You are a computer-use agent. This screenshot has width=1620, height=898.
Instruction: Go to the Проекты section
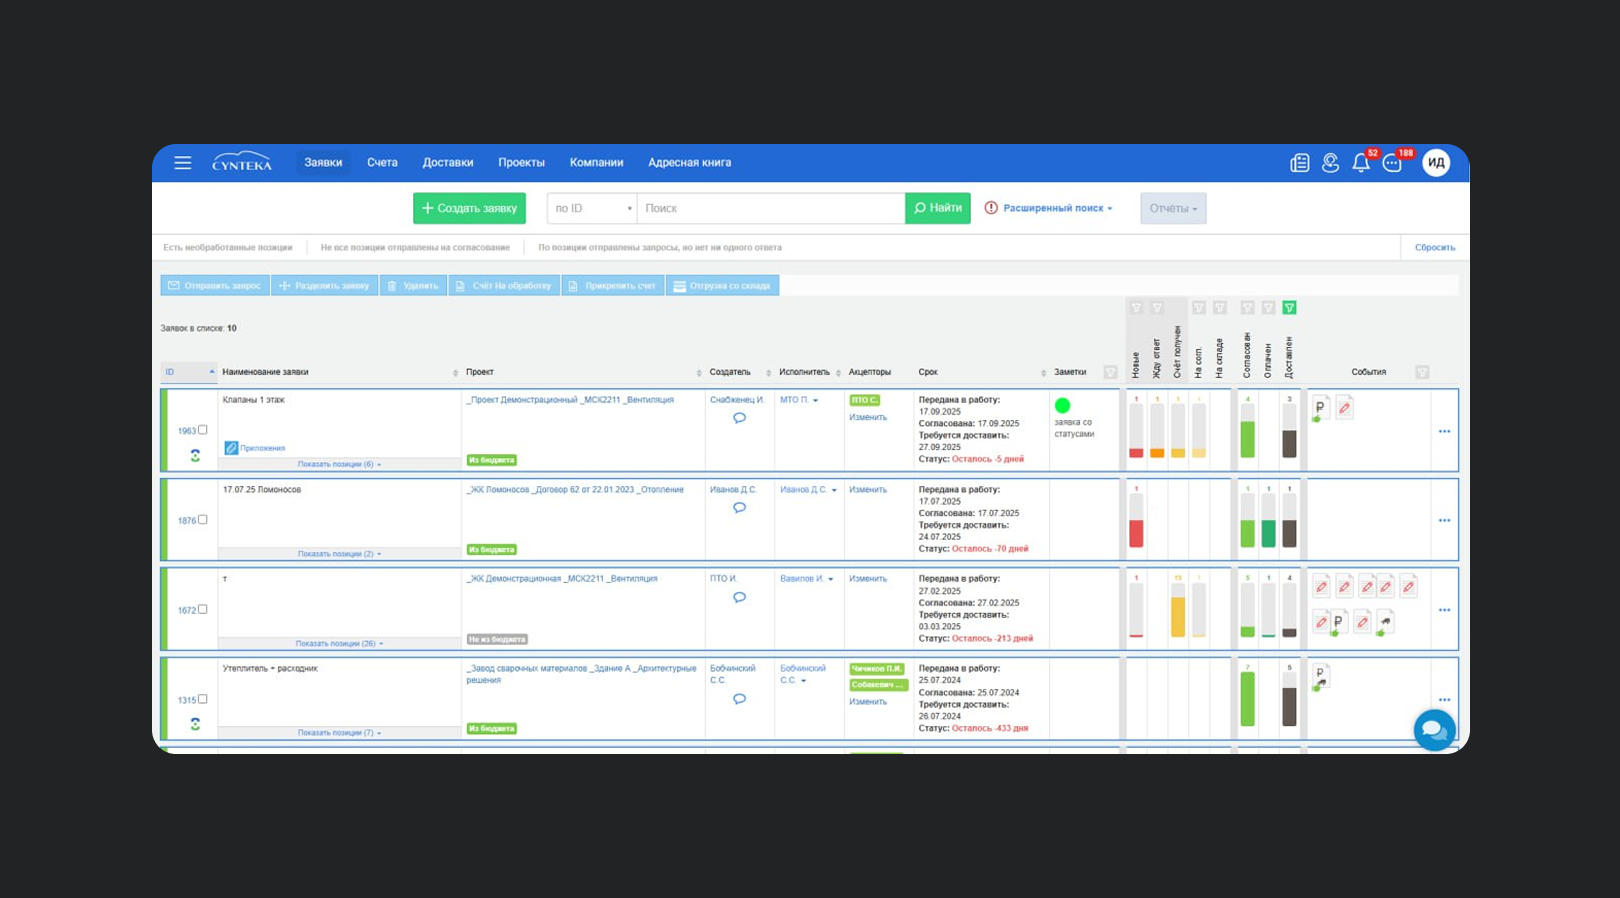point(521,163)
